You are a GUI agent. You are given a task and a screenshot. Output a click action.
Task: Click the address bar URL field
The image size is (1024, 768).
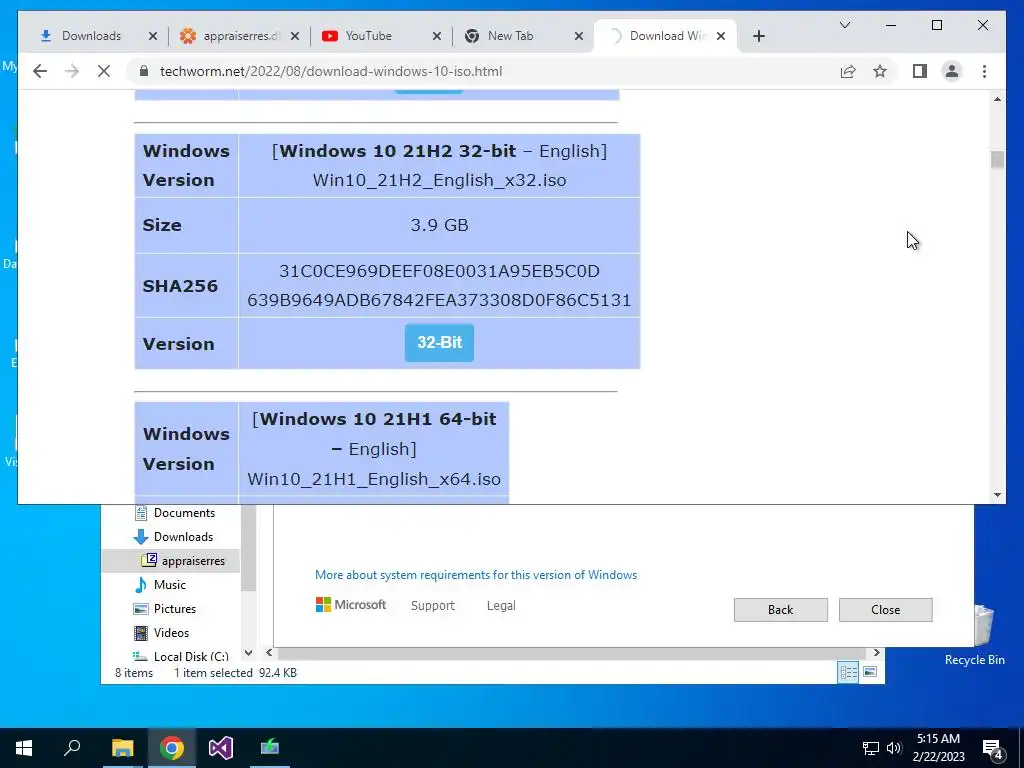(x=483, y=71)
